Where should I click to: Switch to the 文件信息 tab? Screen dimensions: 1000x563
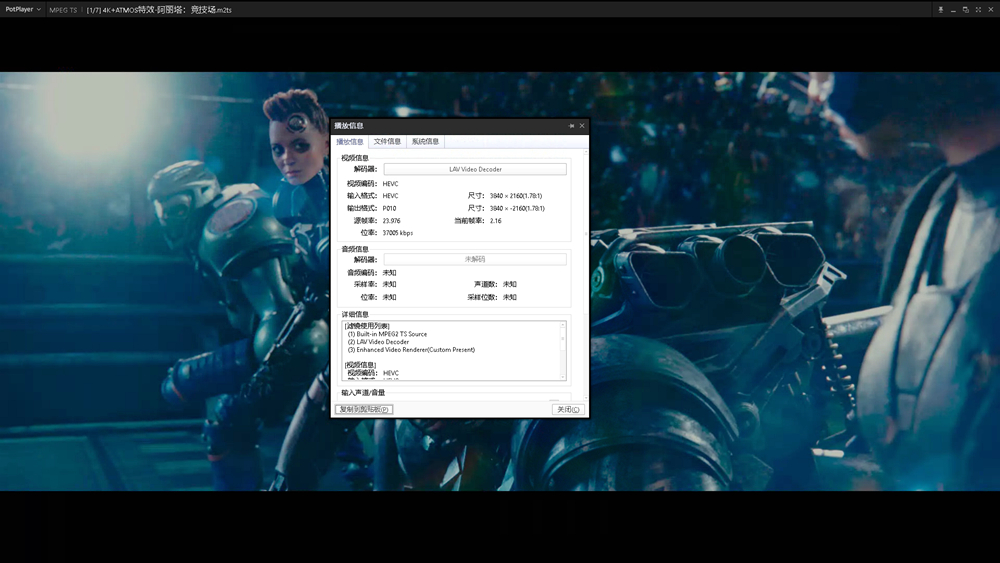click(387, 142)
